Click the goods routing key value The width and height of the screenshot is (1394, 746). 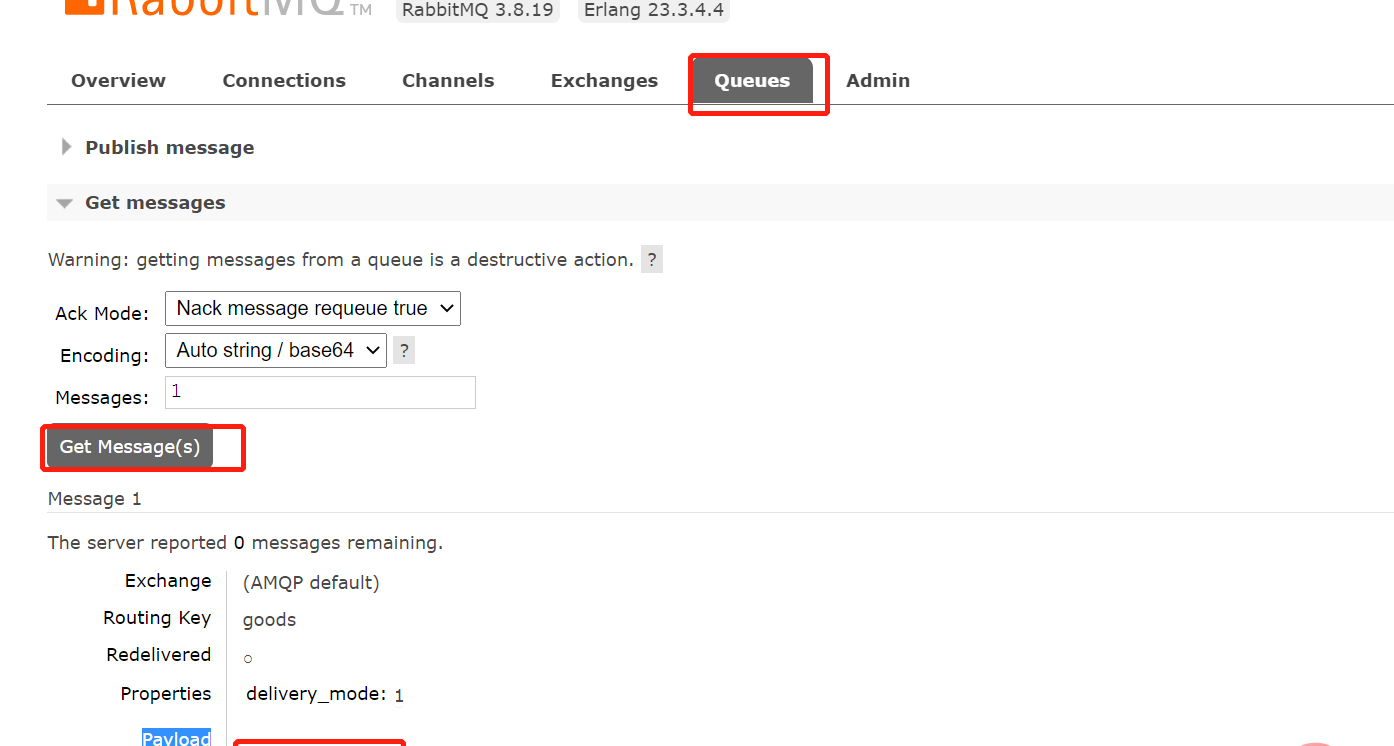(x=269, y=620)
